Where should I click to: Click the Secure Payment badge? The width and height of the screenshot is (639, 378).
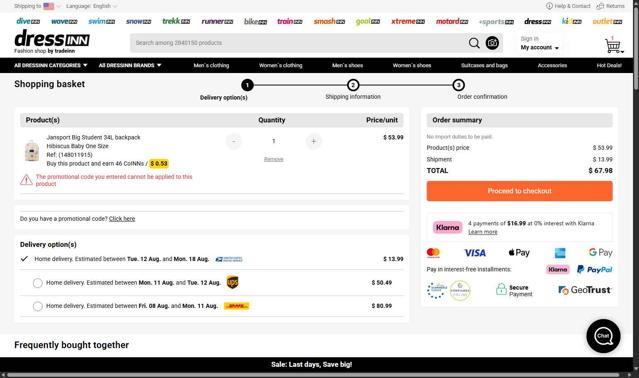click(514, 290)
